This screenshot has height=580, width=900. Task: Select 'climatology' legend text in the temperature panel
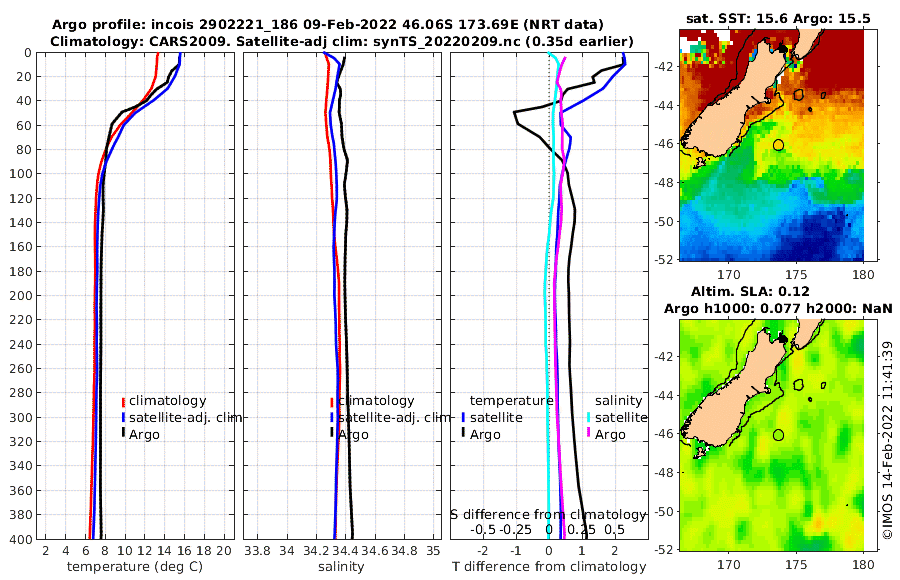point(167,401)
